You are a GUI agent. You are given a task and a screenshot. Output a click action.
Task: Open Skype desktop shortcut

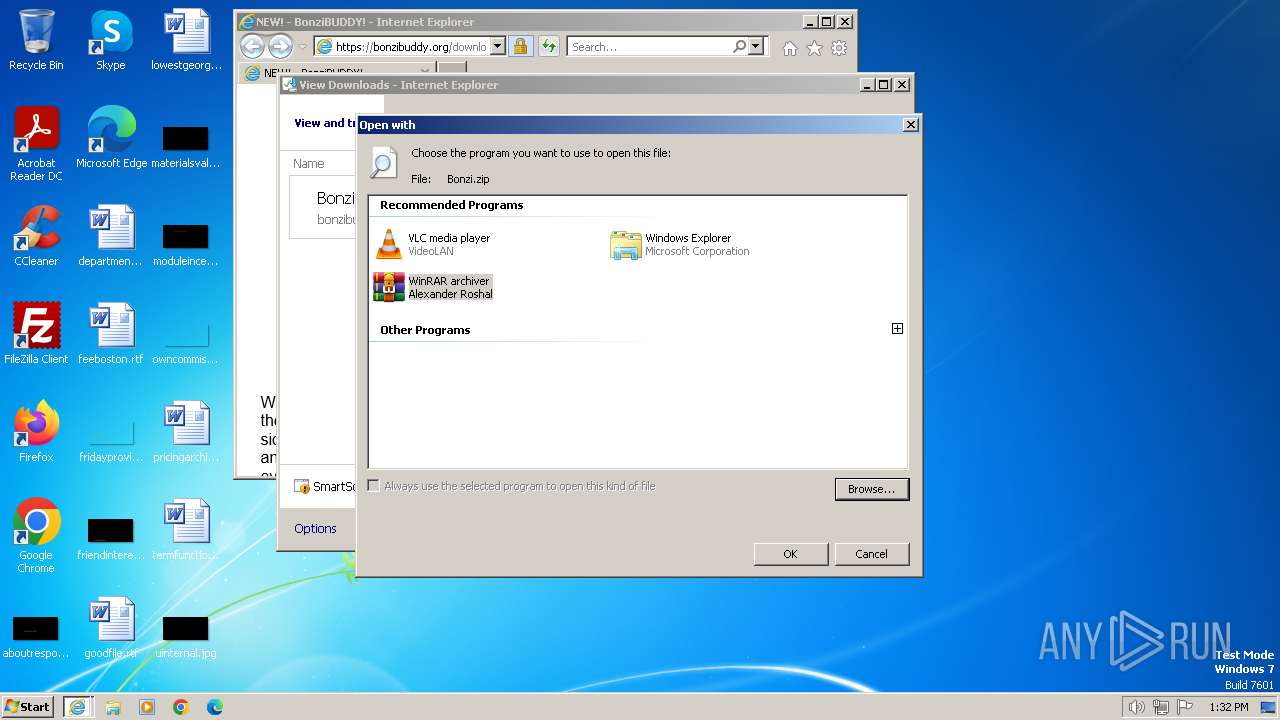[111, 41]
